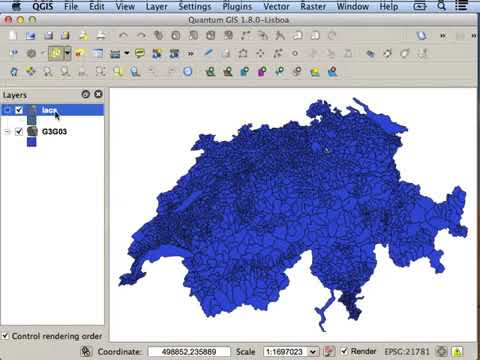
Task: Select the G3G03 layer name
Action: (54, 131)
